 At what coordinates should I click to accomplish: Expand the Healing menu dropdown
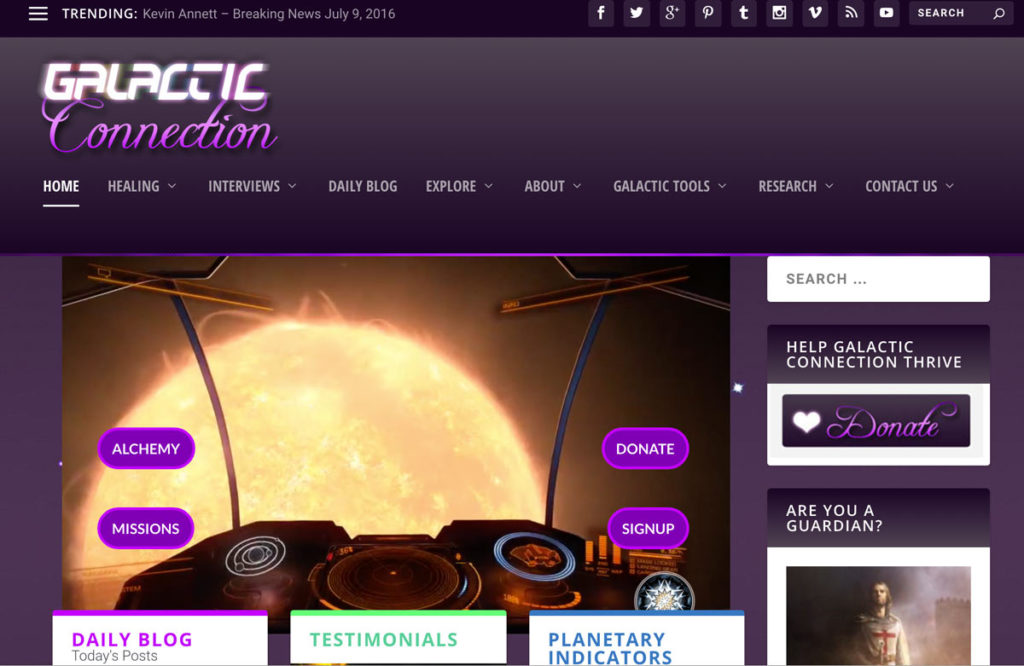(142, 186)
